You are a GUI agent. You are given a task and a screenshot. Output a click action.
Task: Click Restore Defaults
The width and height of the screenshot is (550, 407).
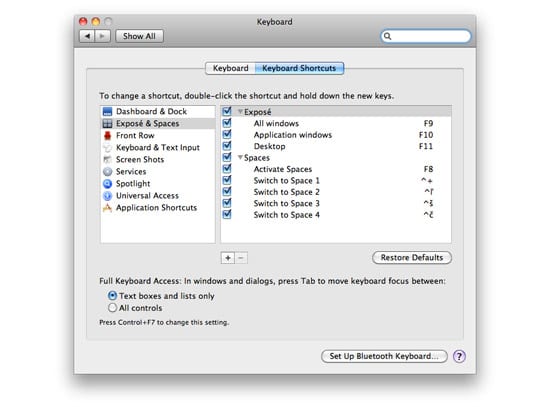412,258
